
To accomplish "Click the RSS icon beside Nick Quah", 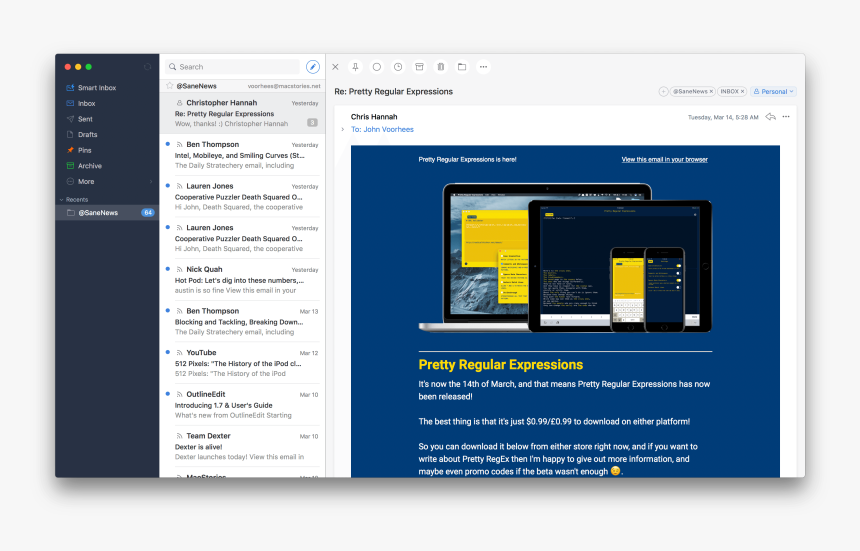I will [179, 269].
